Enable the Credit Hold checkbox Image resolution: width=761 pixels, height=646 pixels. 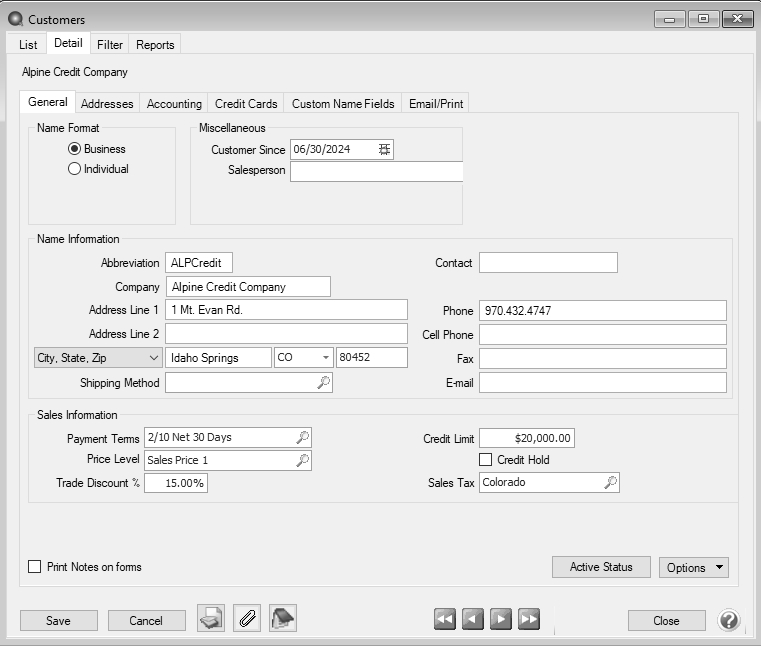pyautogui.click(x=486, y=460)
